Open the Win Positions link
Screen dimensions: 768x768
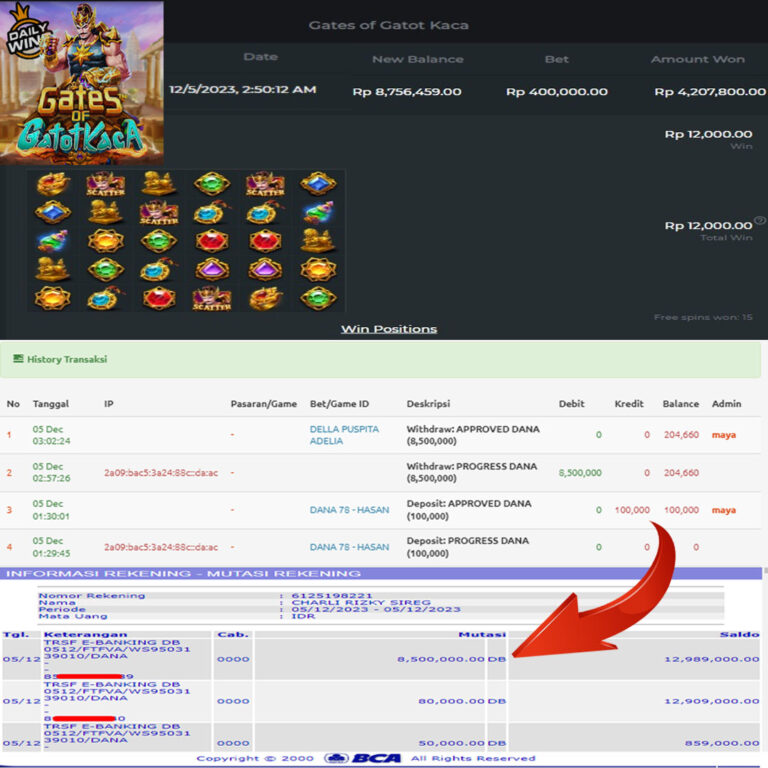[388, 329]
